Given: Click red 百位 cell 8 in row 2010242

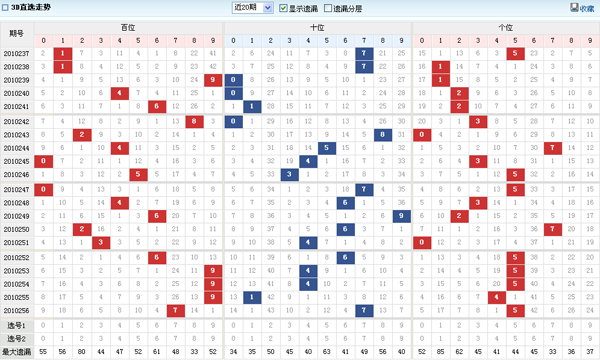Looking at the screenshot, I should click(194, 121).
